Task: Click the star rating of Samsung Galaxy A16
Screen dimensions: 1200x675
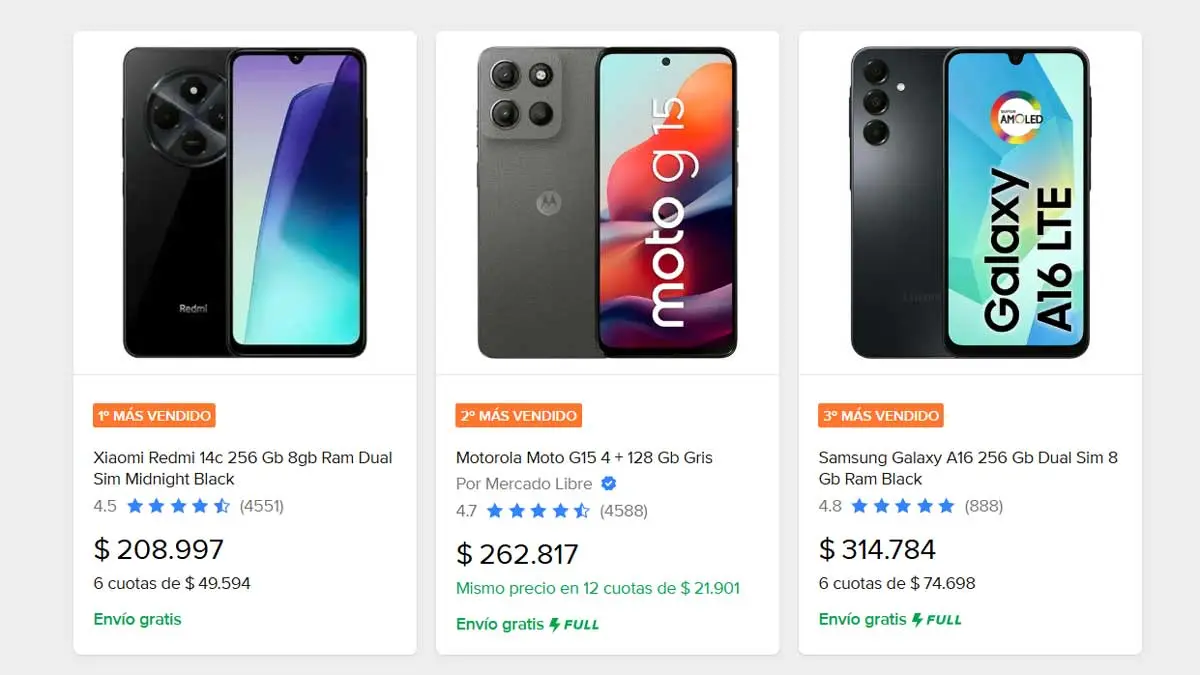Action: (903, 506)
